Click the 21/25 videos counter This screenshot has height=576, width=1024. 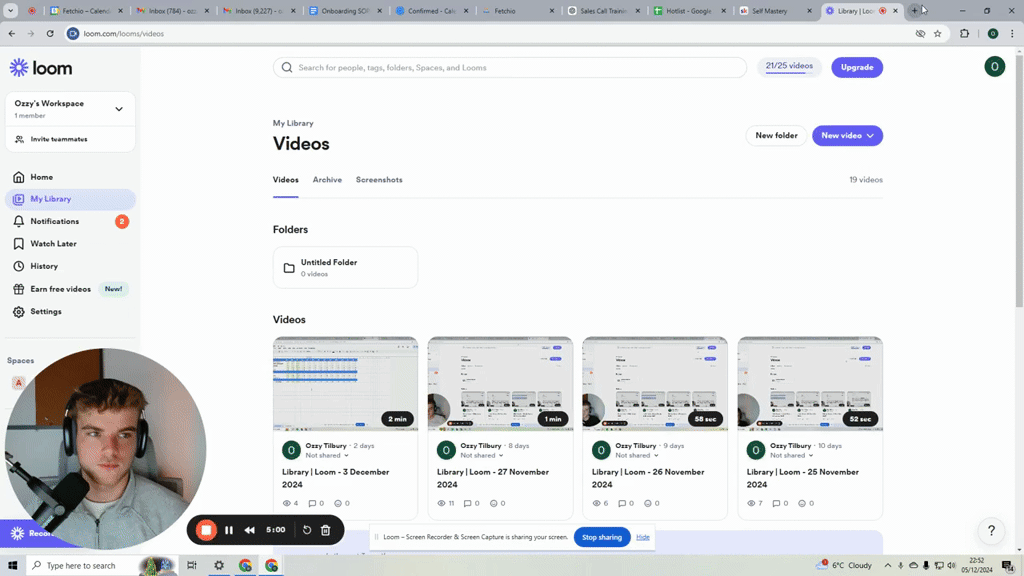789,67
